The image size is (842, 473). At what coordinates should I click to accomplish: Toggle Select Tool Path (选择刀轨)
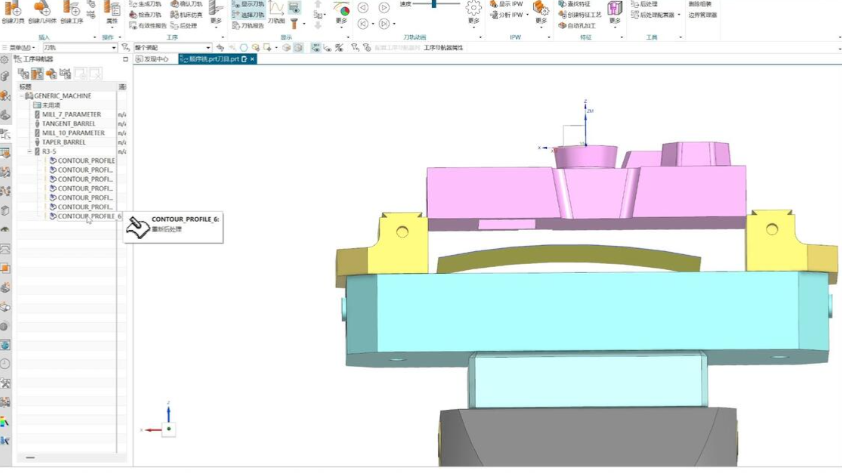[x=248, y=15]
